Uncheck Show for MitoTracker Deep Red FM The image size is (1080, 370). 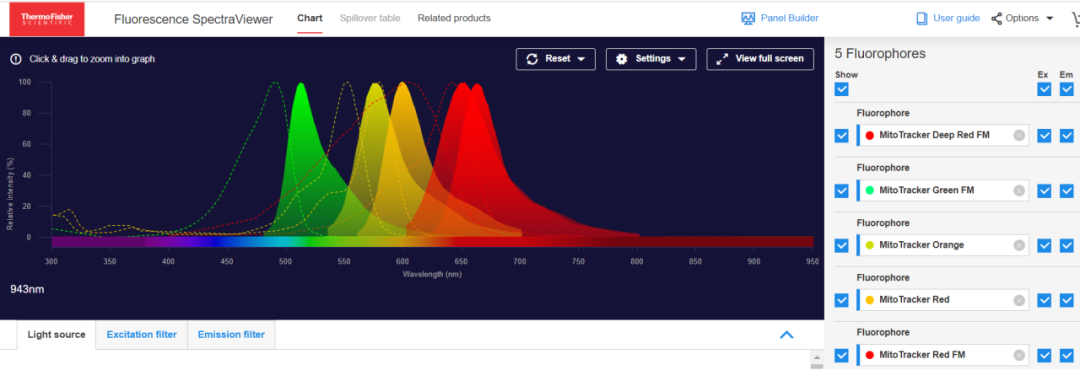point(841,136)
